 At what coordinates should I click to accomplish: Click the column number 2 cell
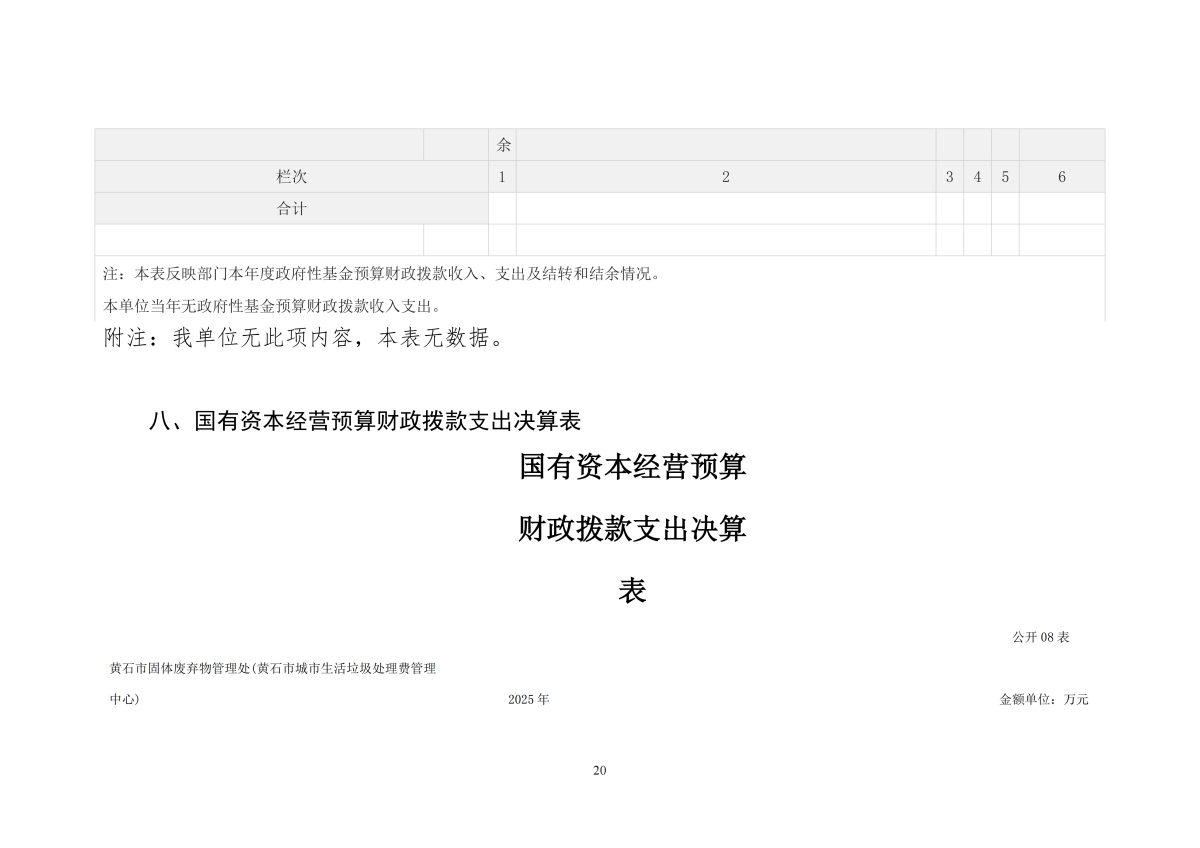point(726,177)
